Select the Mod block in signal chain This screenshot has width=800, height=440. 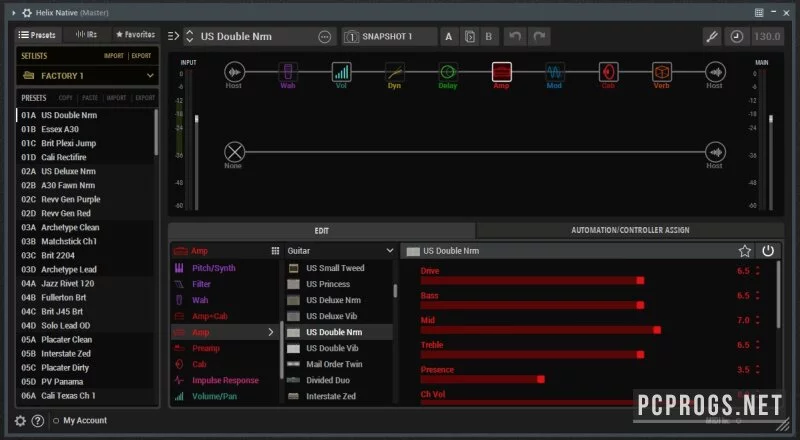555,72
